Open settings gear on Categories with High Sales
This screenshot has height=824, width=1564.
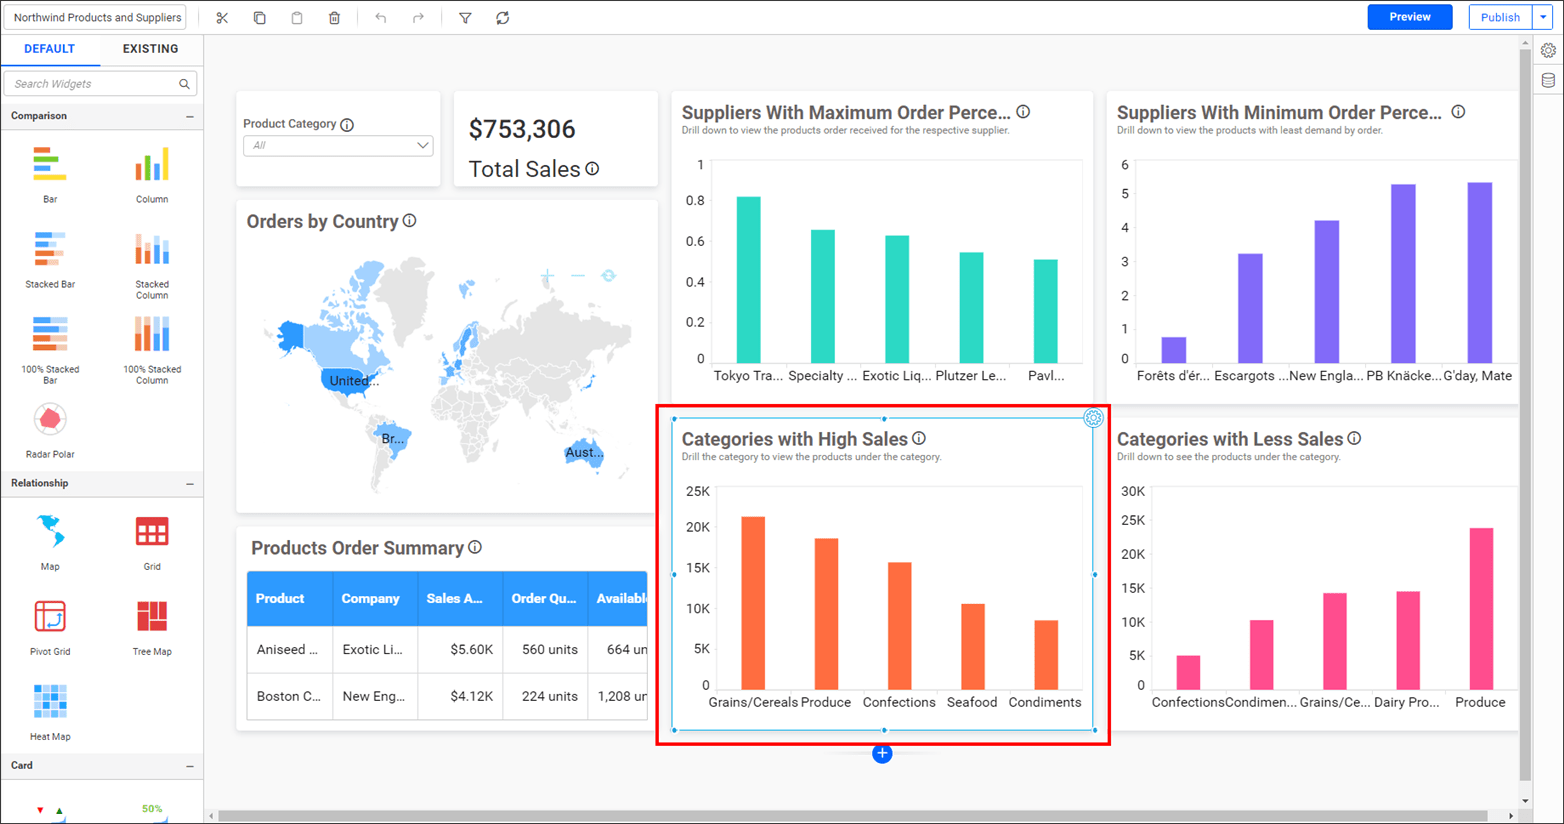point(1093,418)
